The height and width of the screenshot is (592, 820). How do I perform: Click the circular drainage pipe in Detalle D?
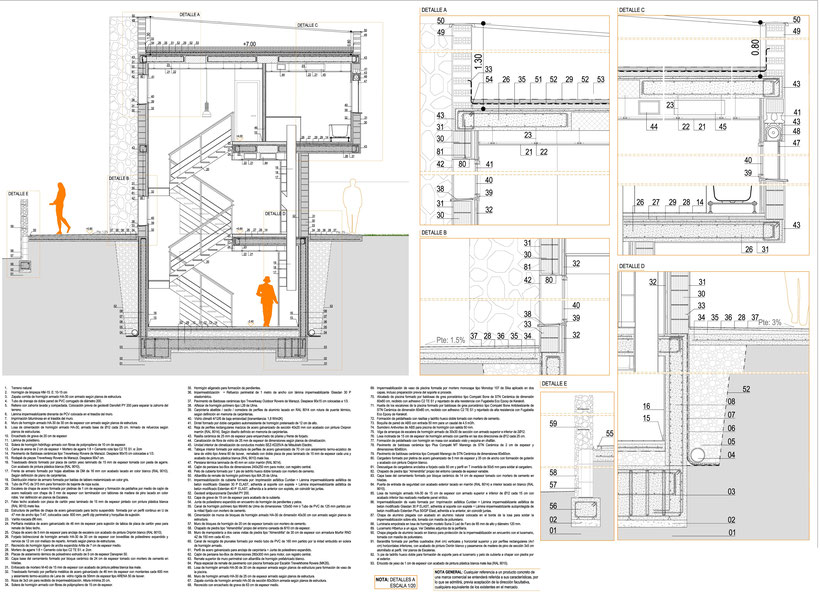pos(696,456)
